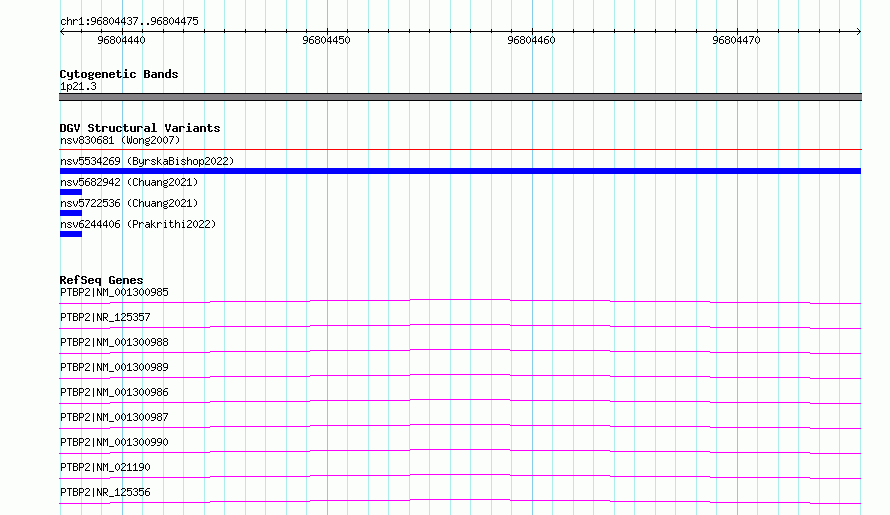Click the magenta line under PTBP2|NM_021190
The height and width of the screenshot is (515, 890).
(x=460, y=475)
